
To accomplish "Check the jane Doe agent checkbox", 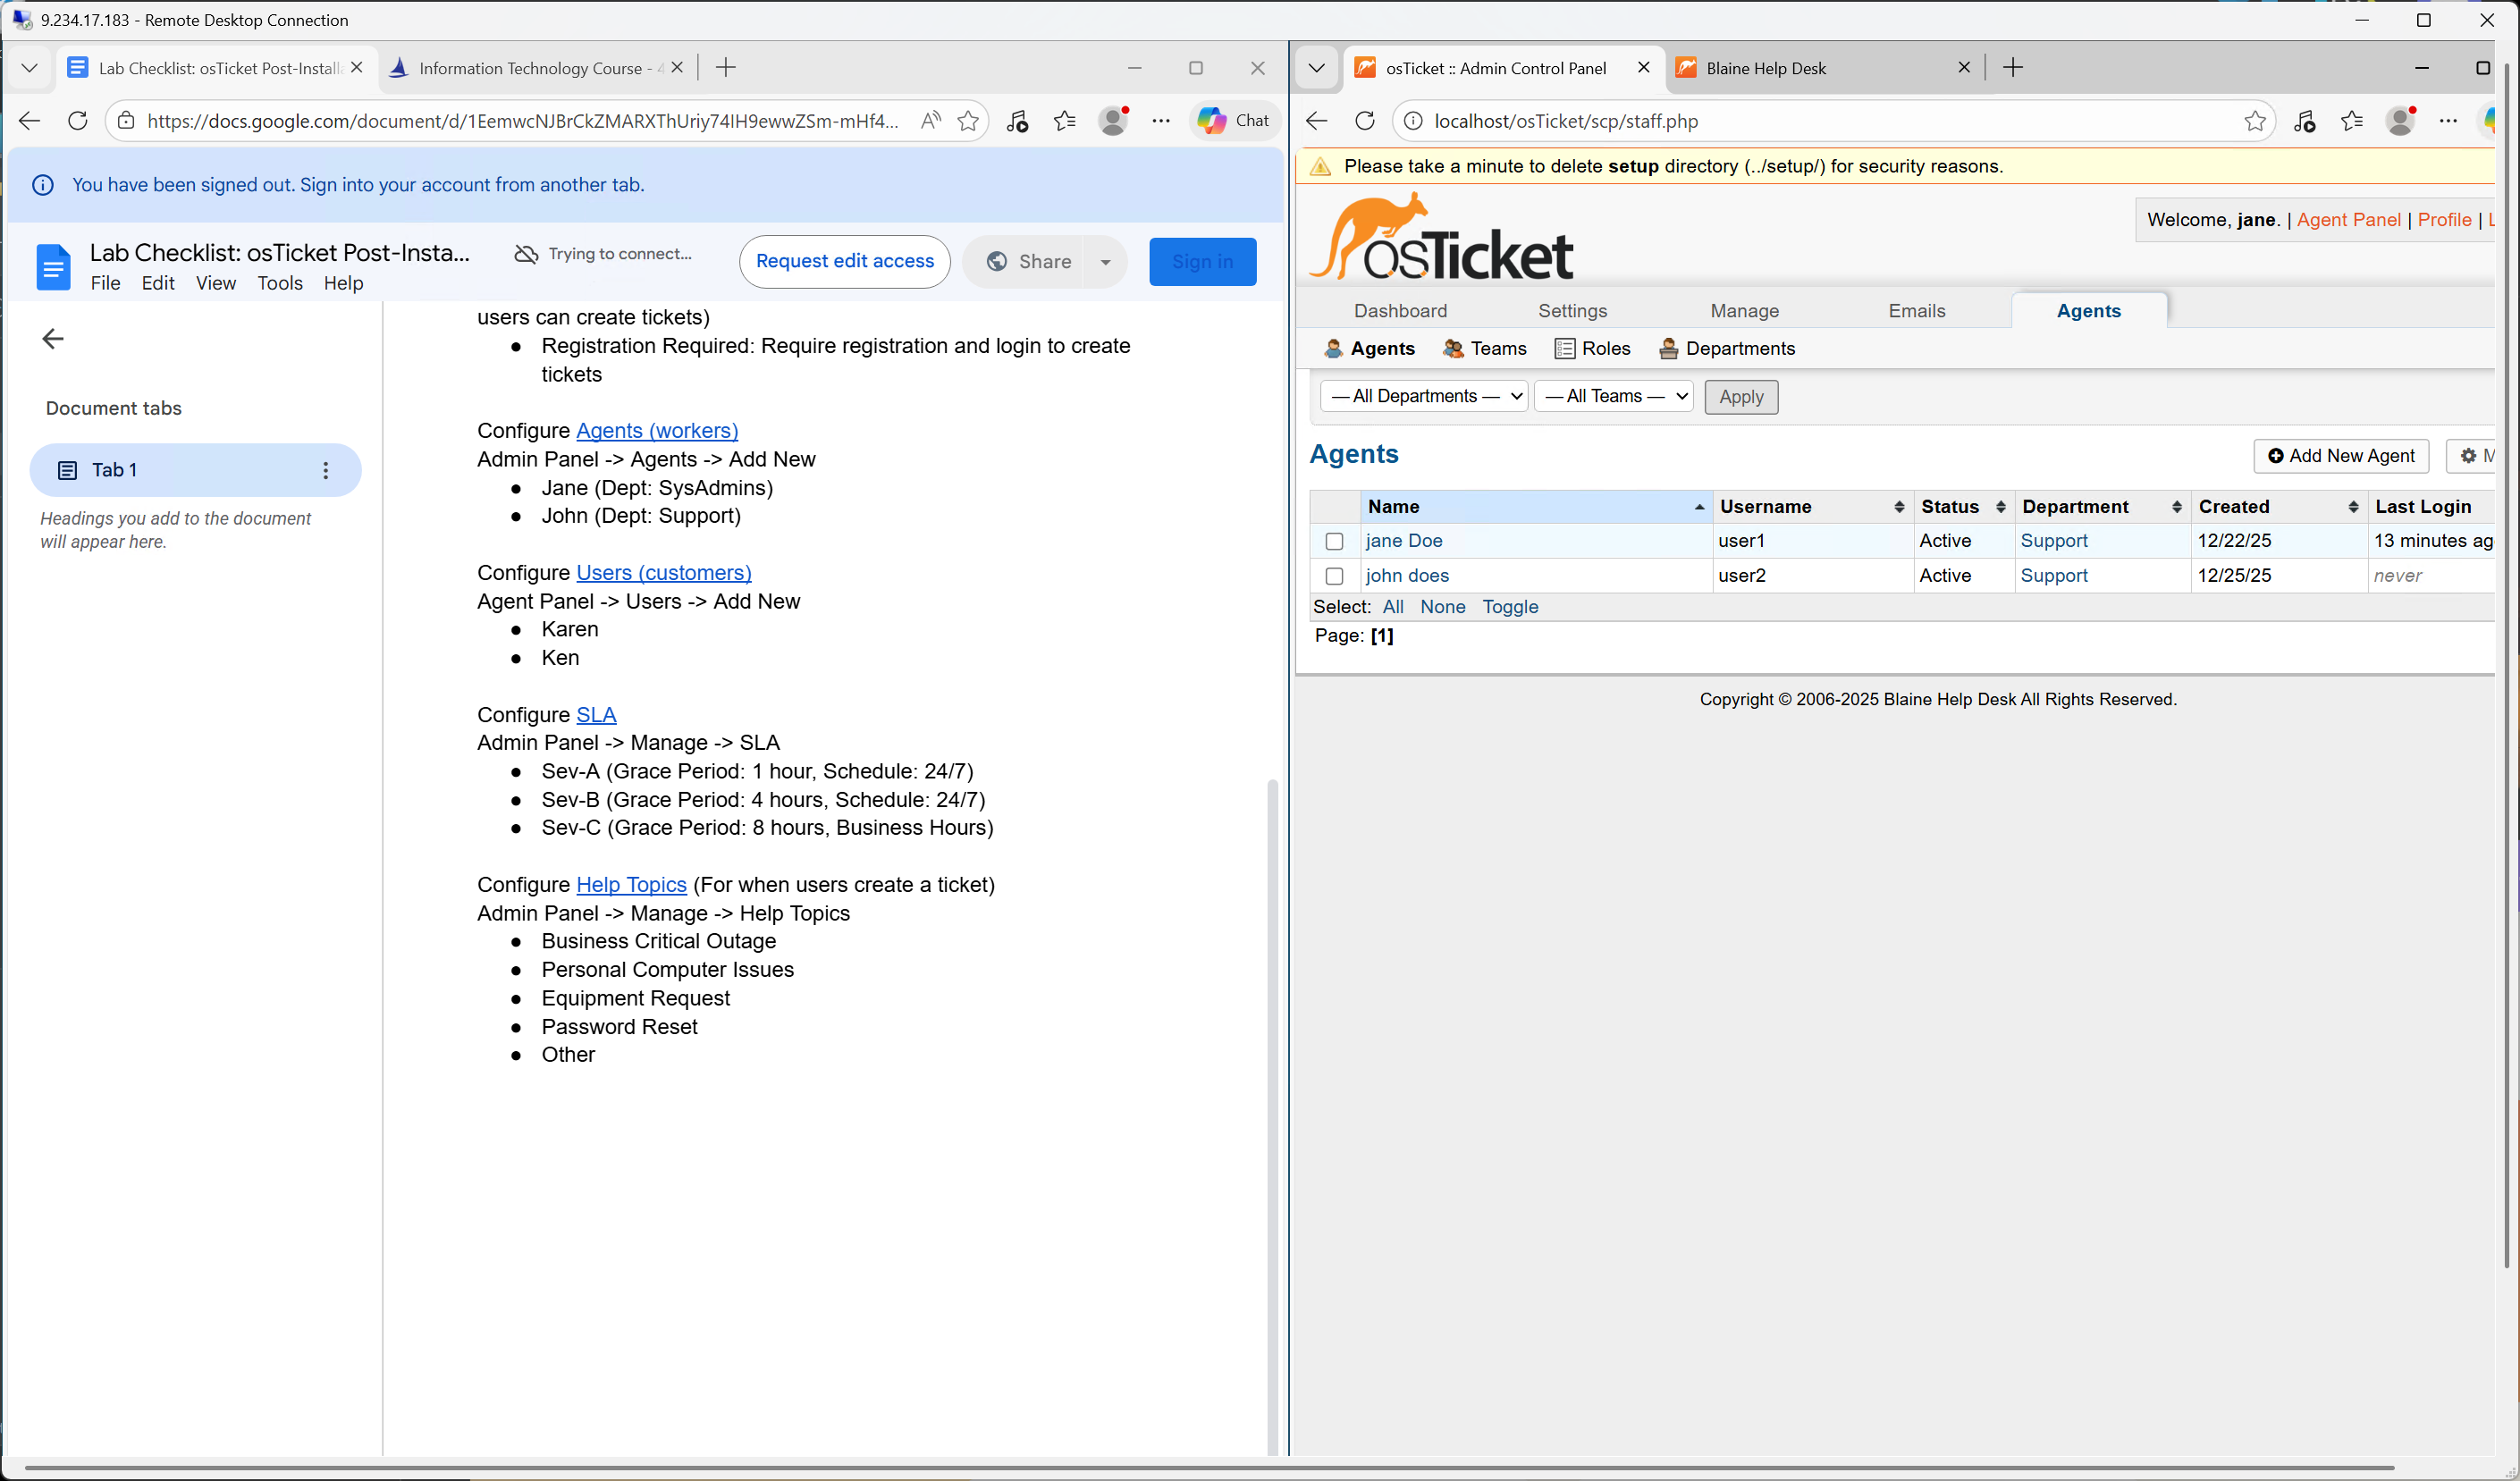I will coord(1334,541).
